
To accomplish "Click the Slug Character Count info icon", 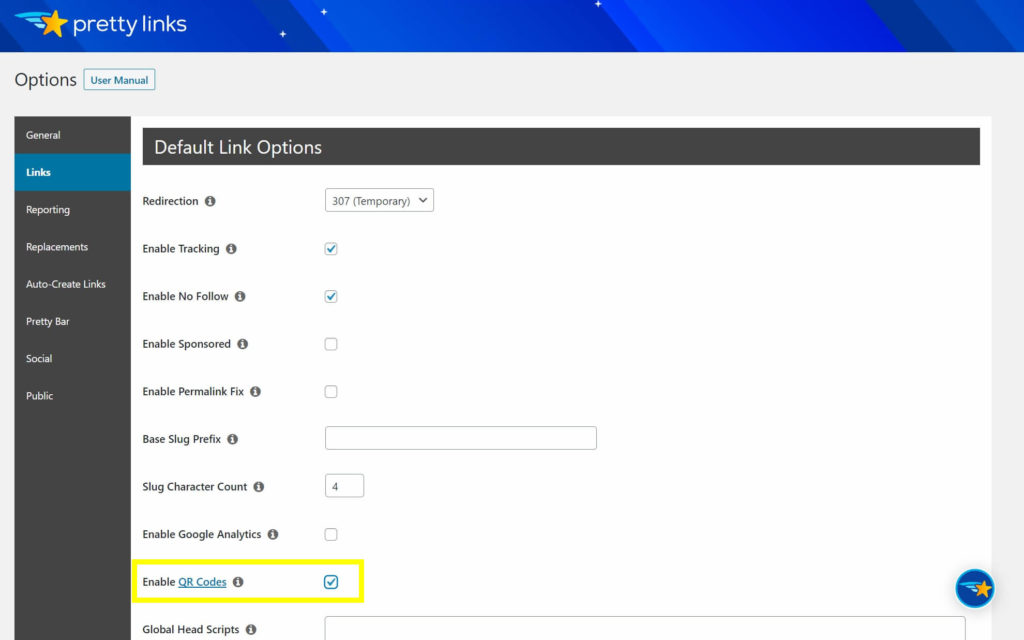I will [258, 486].
